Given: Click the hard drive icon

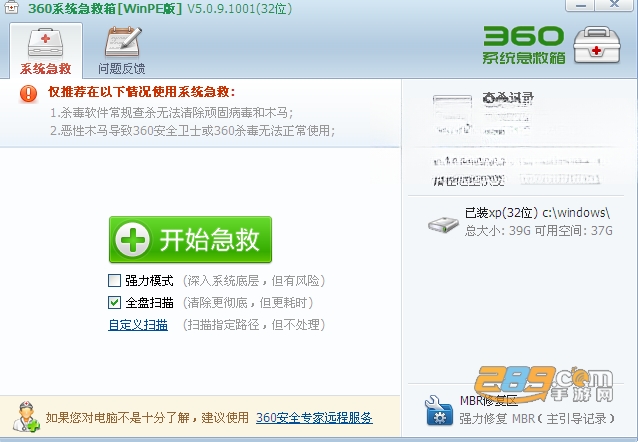Looking at the screenshot, I should click(x=443, y=224).
